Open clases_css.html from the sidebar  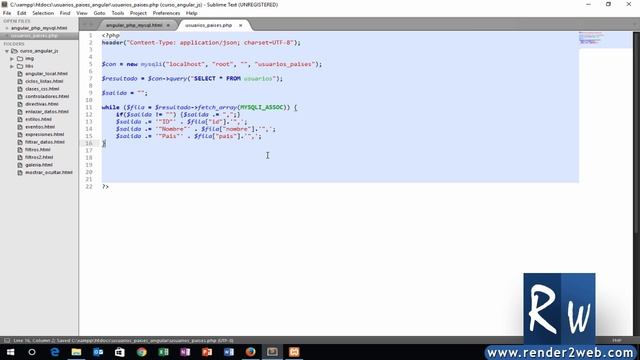(x=42, y=89)
